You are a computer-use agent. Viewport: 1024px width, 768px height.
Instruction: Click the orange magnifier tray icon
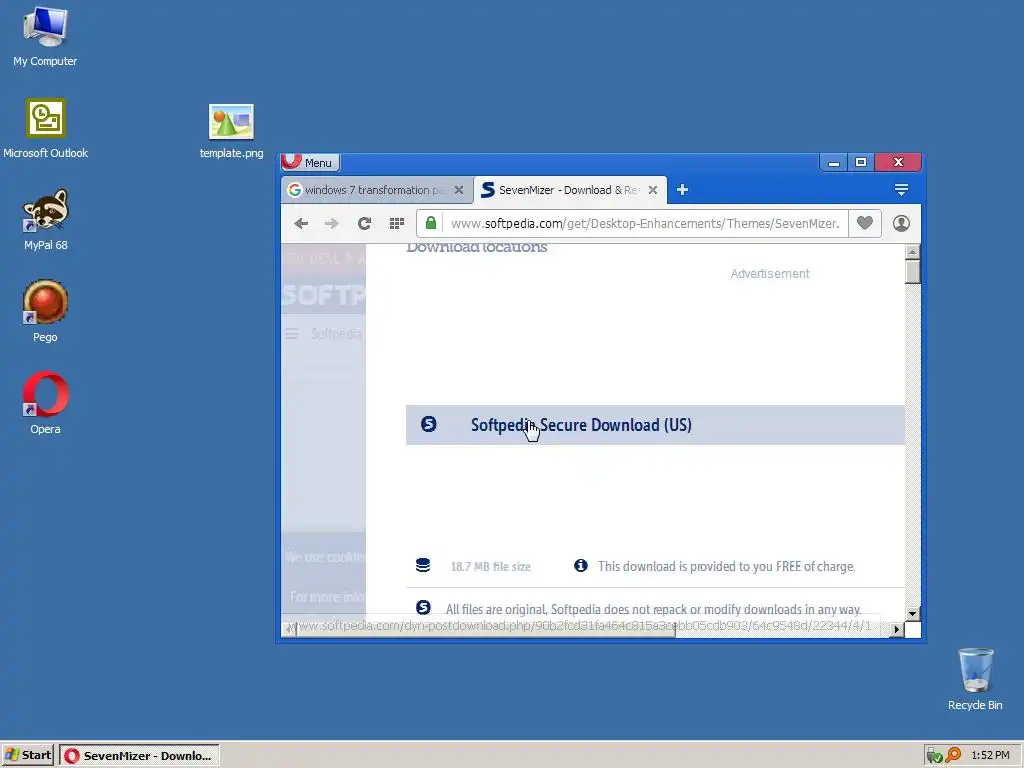click(x=953, y=755)
